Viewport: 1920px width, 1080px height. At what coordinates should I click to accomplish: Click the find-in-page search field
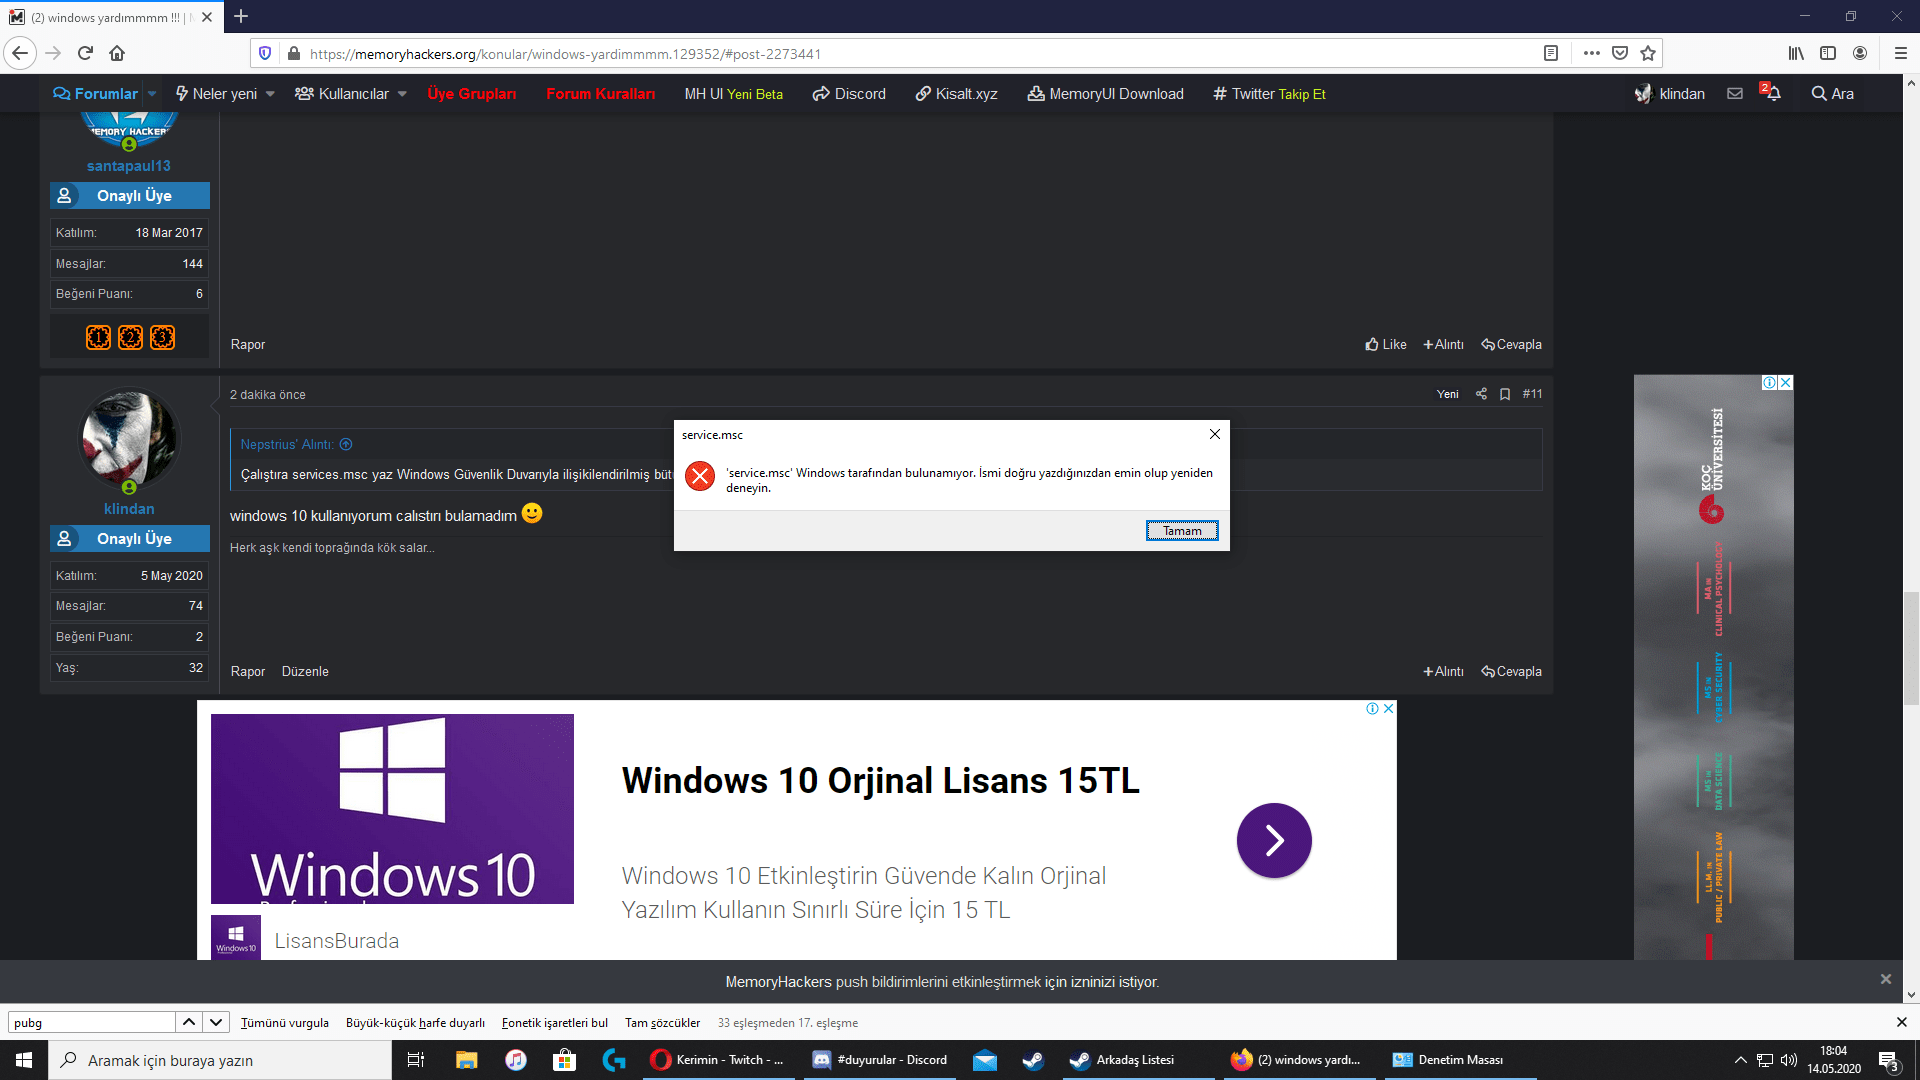[92, 1022]
